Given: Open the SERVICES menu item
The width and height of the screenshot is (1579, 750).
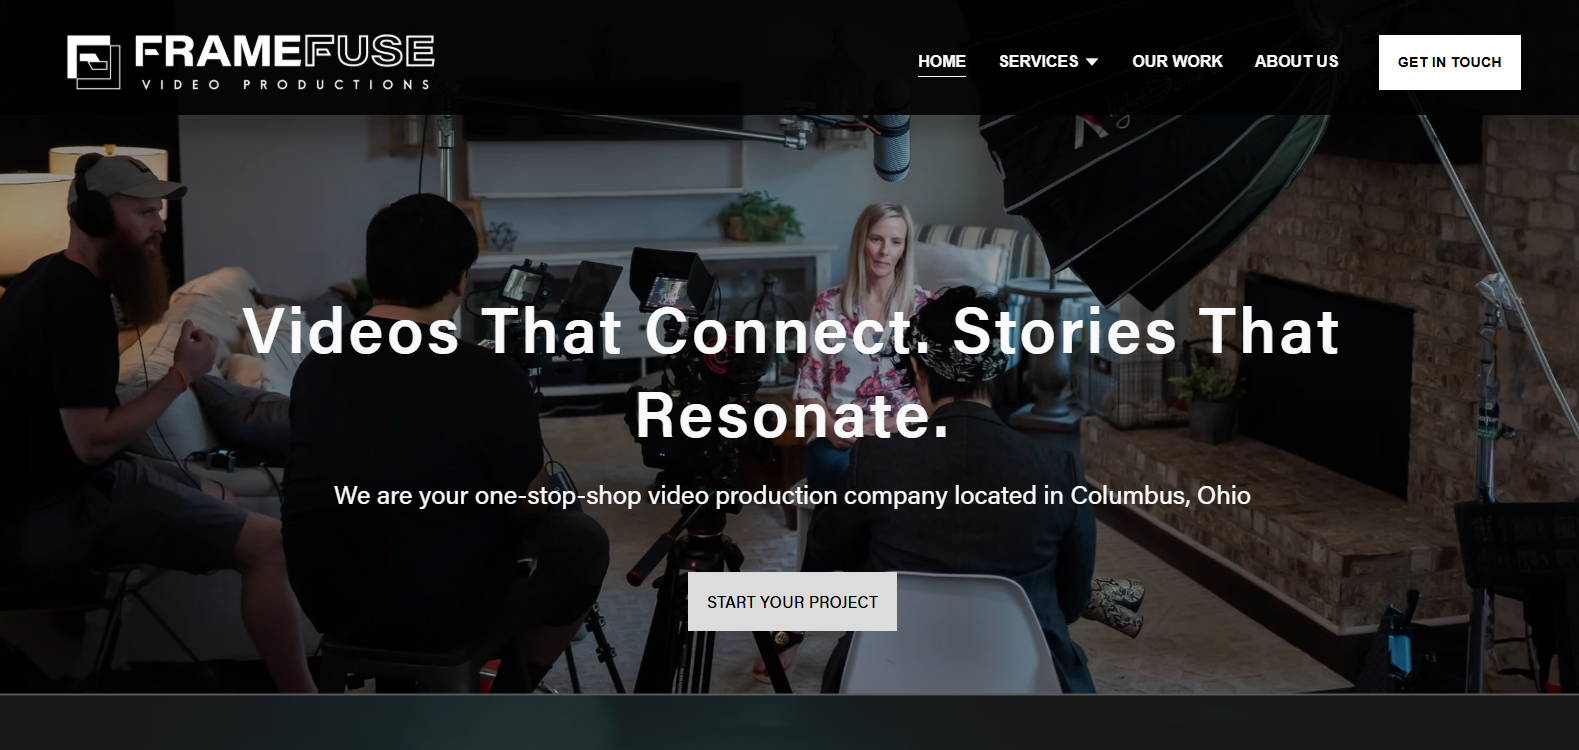Looking at the screenshot, I should point(1038,61).
